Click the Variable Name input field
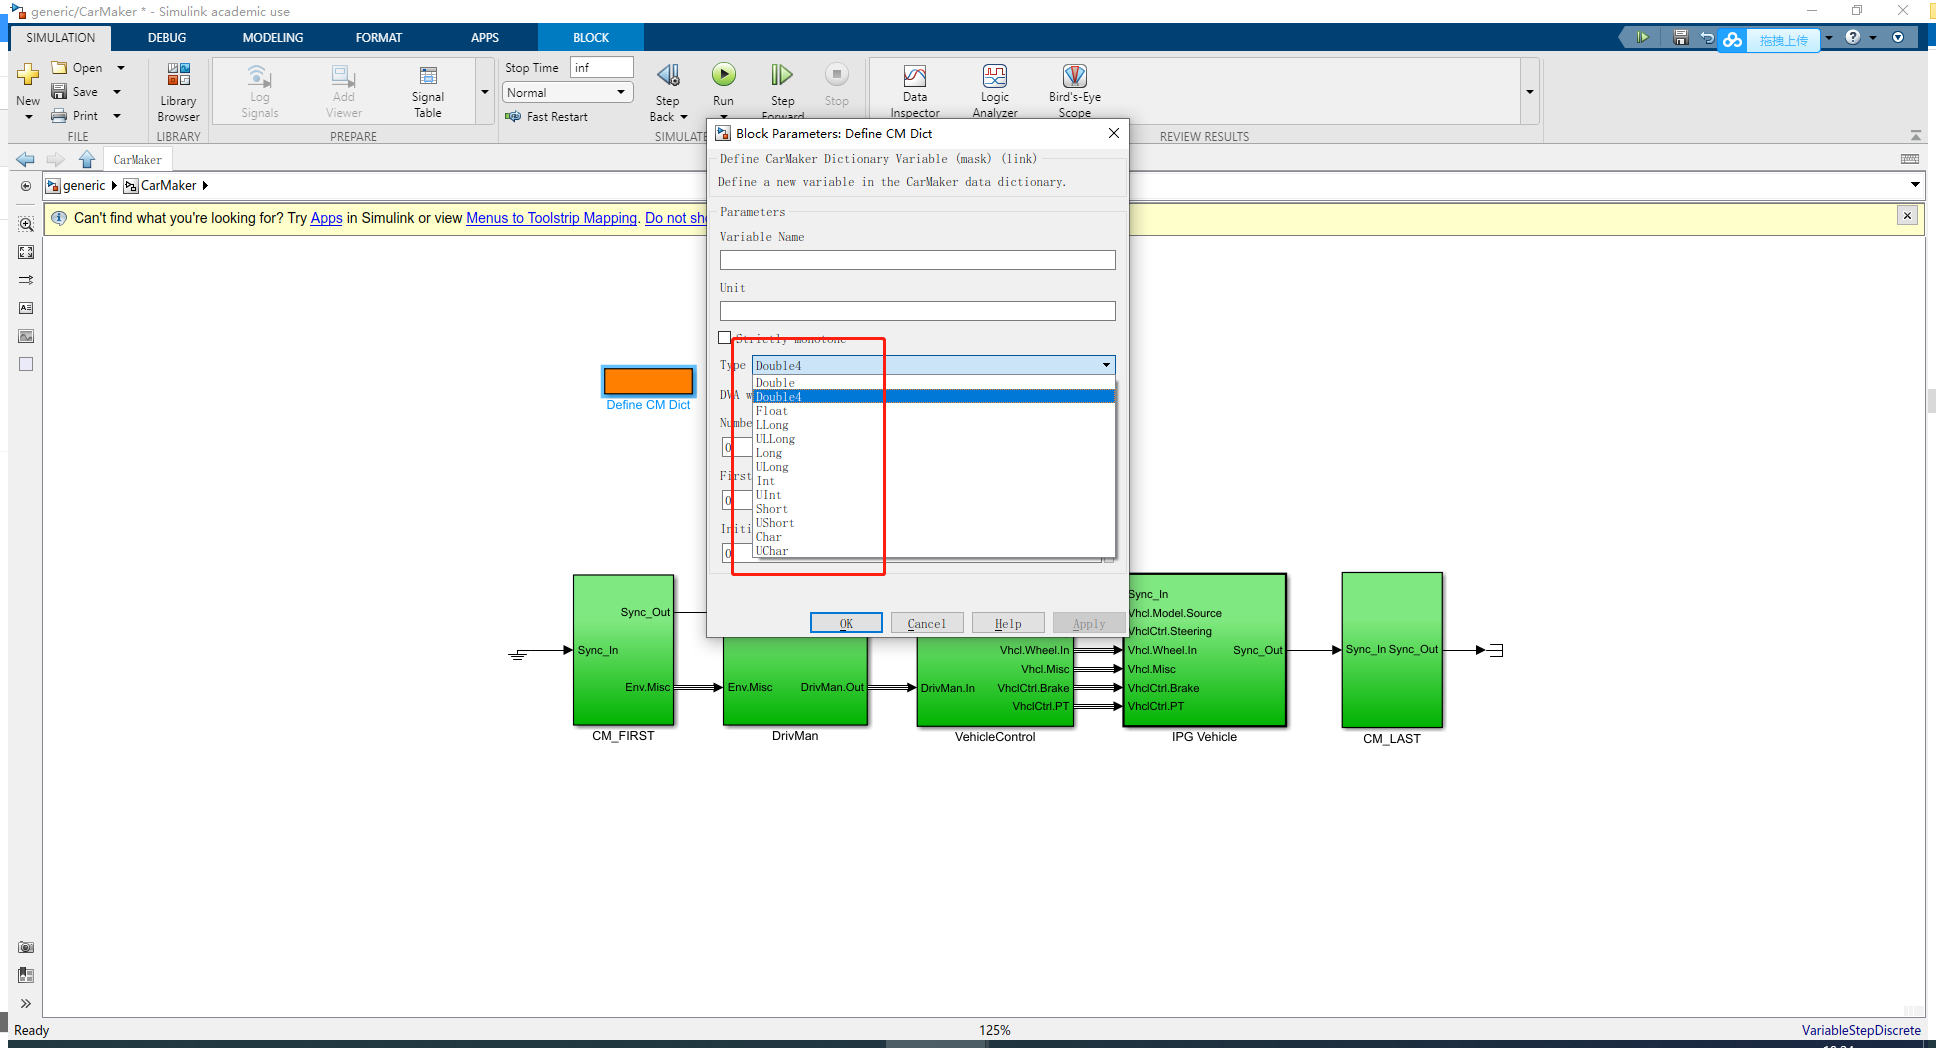Viewport: 1936px width, 1048px height. click(917, 260)
